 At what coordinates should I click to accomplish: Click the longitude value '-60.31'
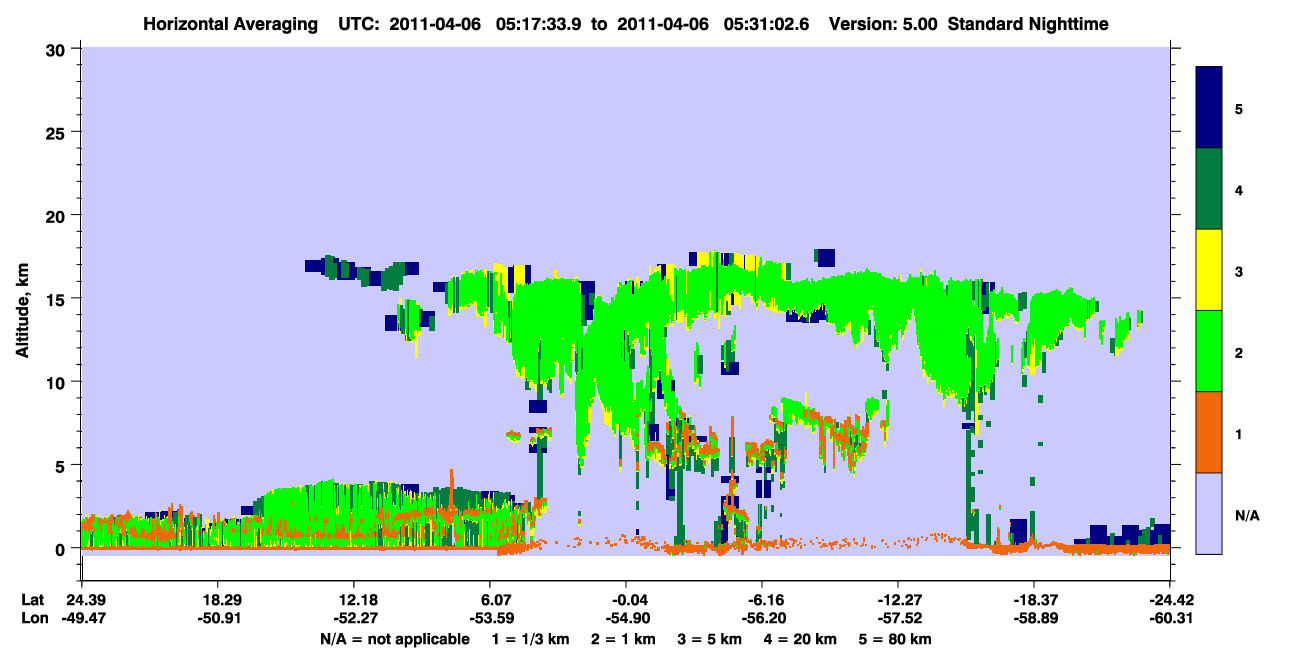(x=1170, y=619)
